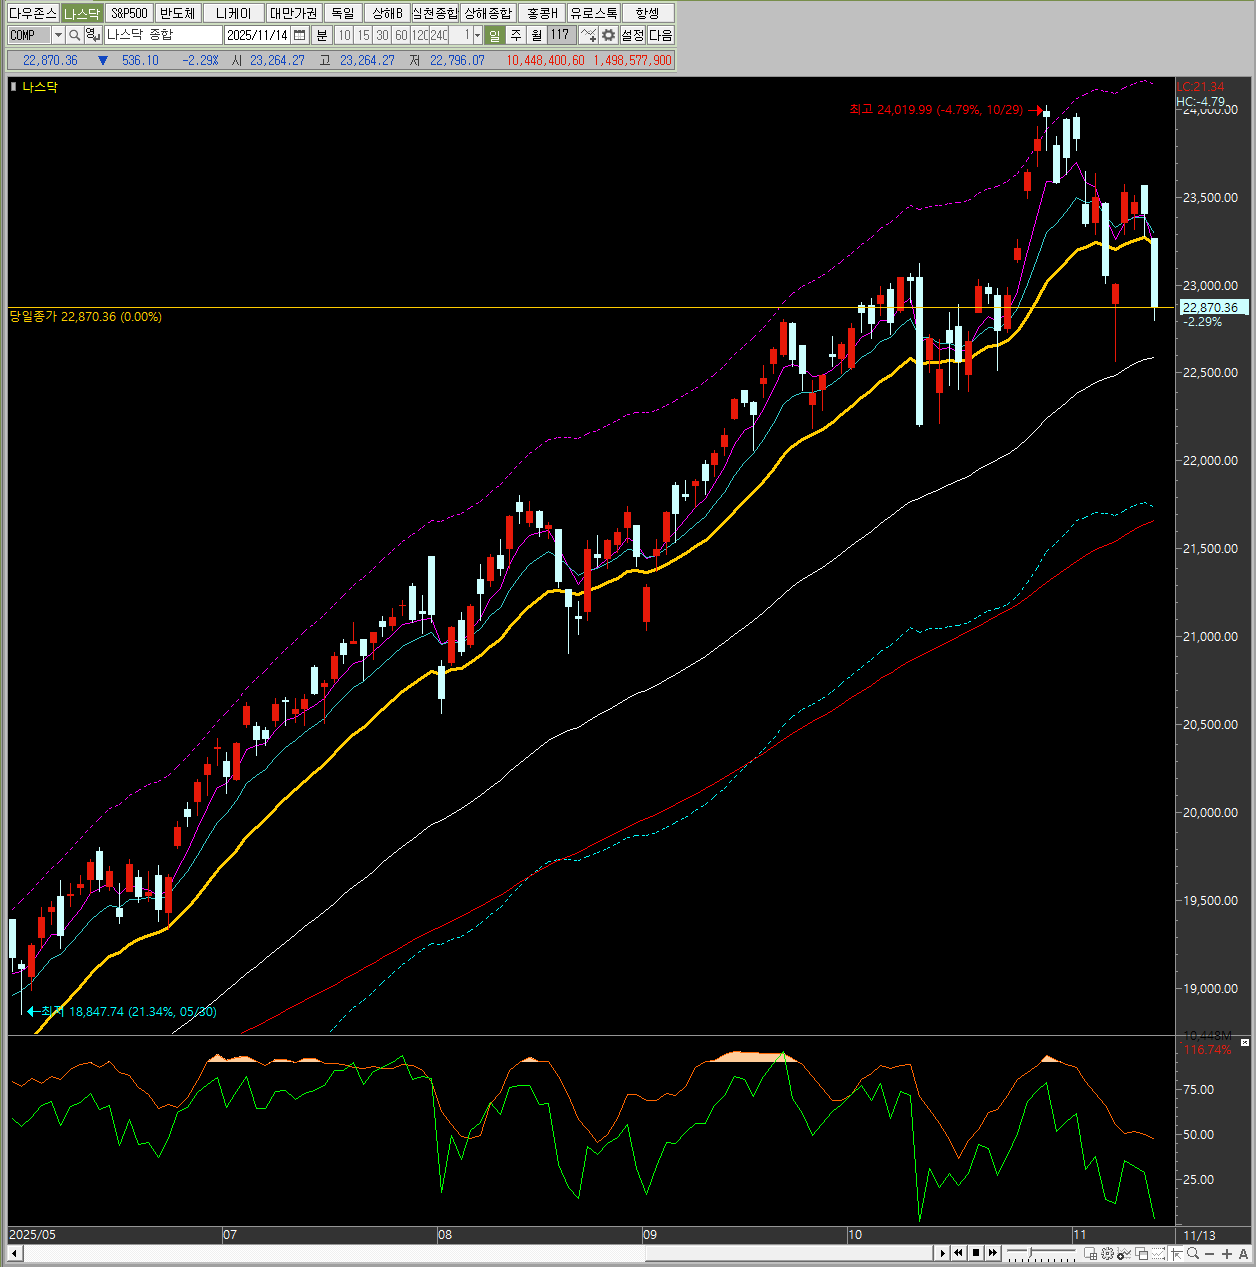Open the calendar date picker icon
The height and width of the screenshot is (1267, 1256).
click(x=299, y=35)
